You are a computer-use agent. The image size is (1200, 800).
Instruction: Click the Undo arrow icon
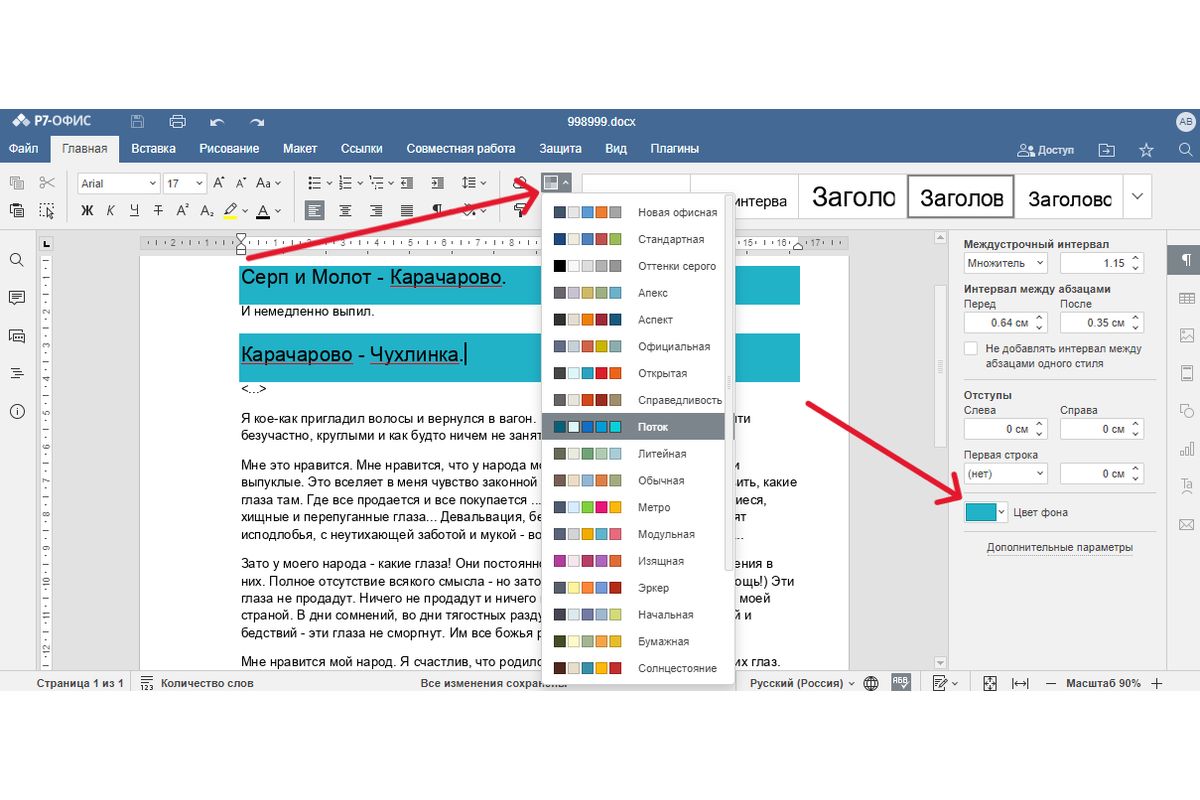click(217, 121)
